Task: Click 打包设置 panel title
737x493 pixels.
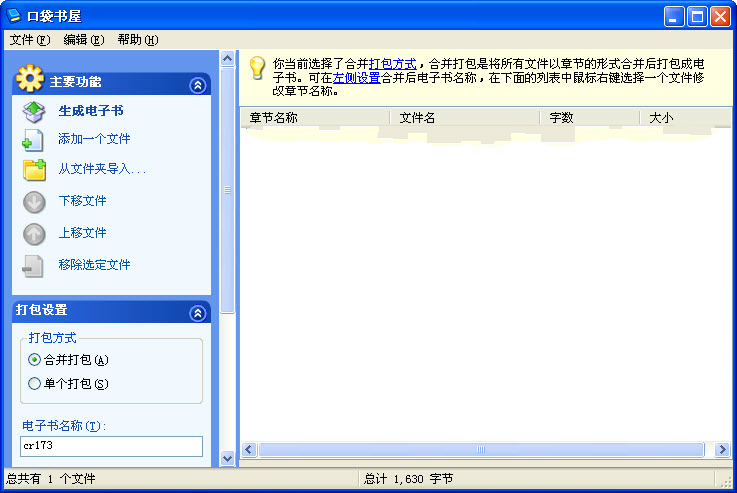Action: point(41,310)
